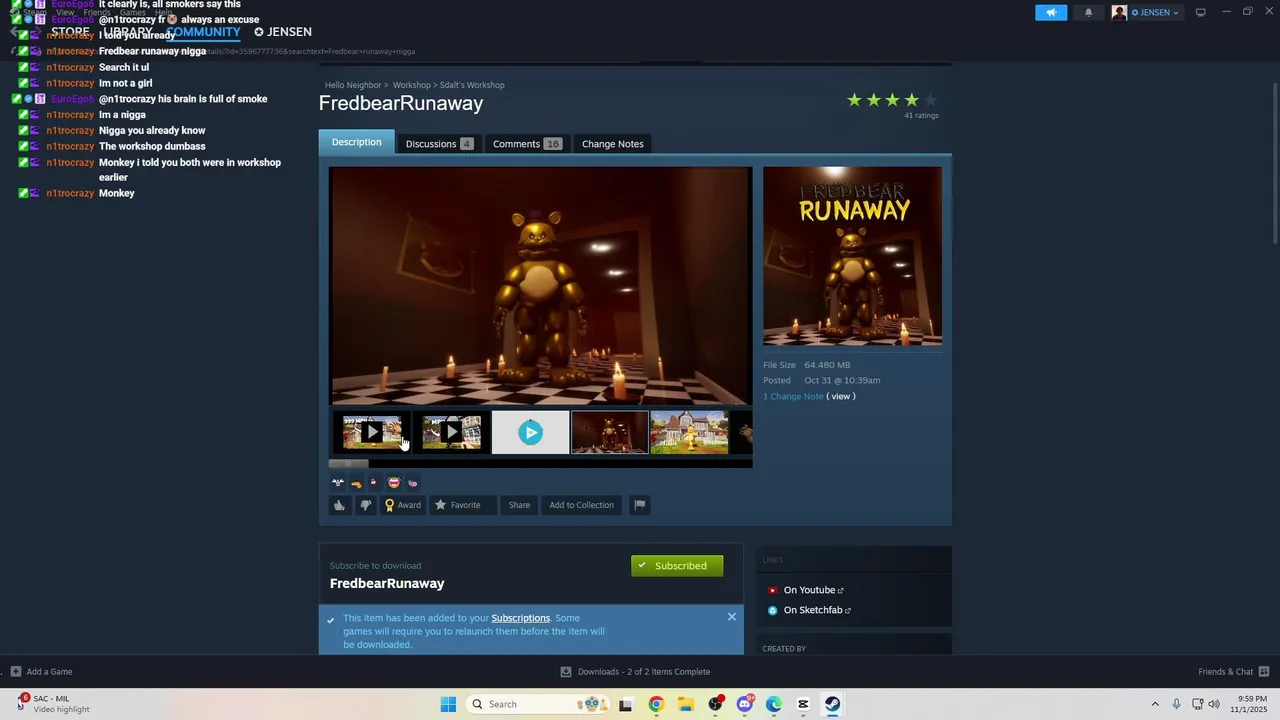Play the first video thumbnail

tap(372, 432)
